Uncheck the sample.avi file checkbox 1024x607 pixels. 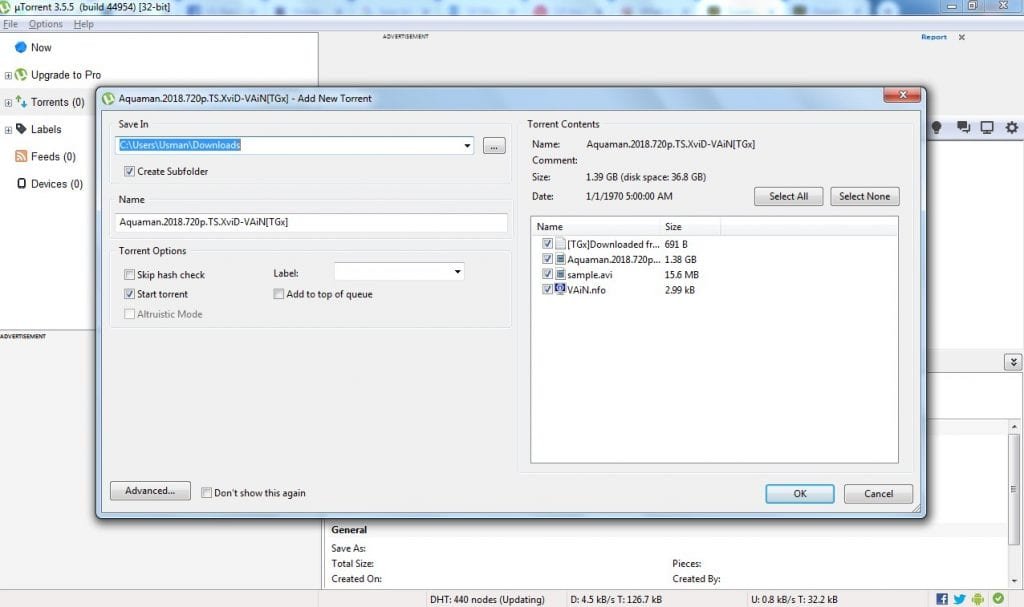click(547, 274)
